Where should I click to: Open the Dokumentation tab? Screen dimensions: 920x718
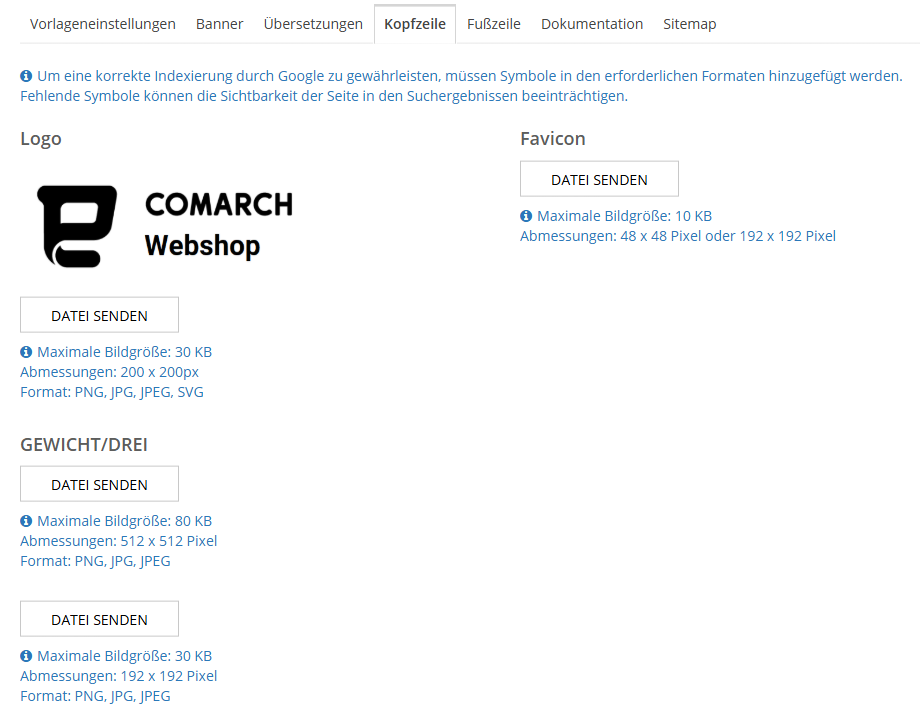pos(592,24)
